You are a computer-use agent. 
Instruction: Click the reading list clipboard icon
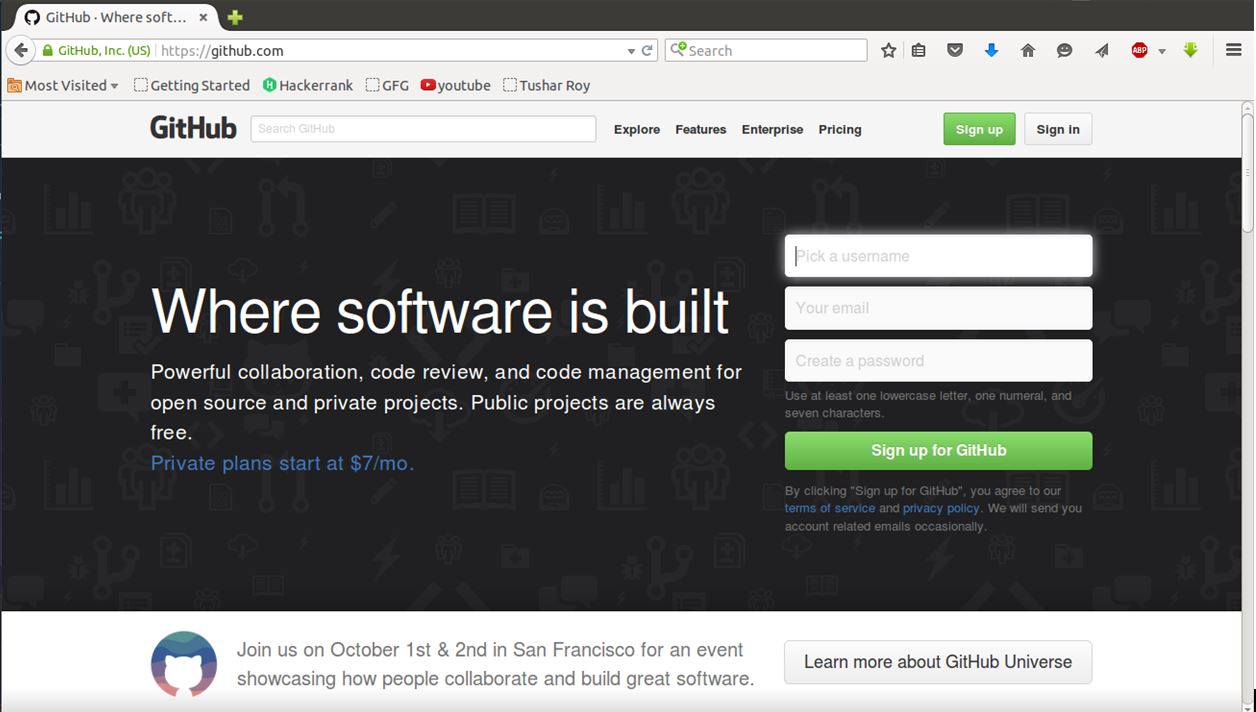tap(918, 50)
